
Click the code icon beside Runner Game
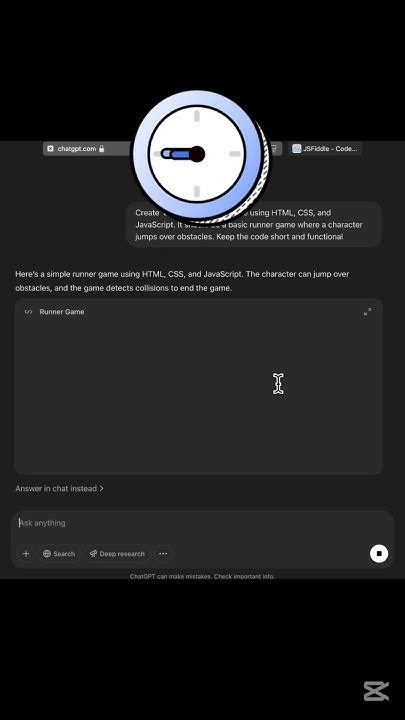click(x=28, y=312)
